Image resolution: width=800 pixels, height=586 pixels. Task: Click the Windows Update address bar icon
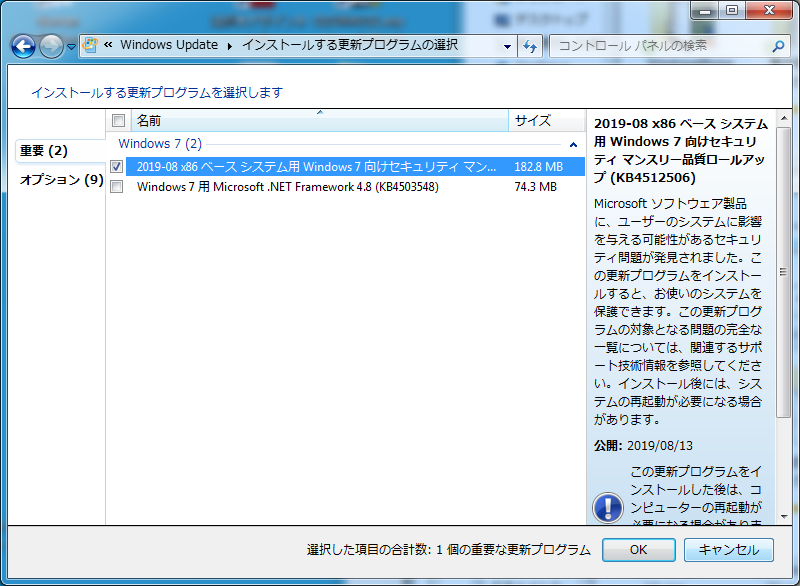coord(90,45)
